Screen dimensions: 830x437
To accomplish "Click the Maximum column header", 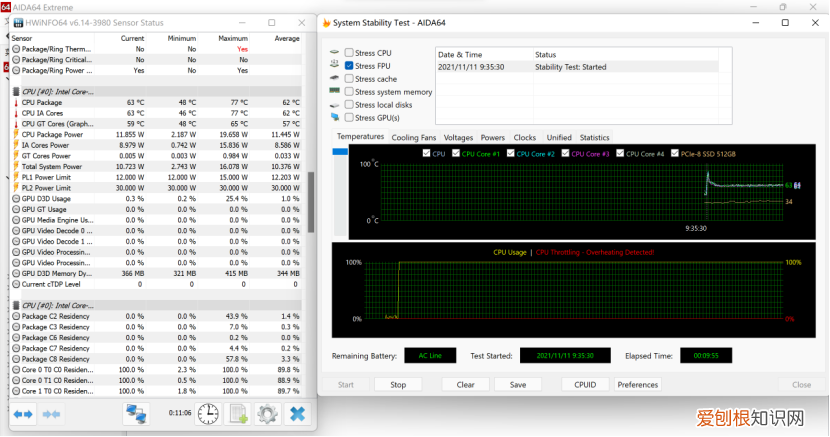I will [235, 38].
